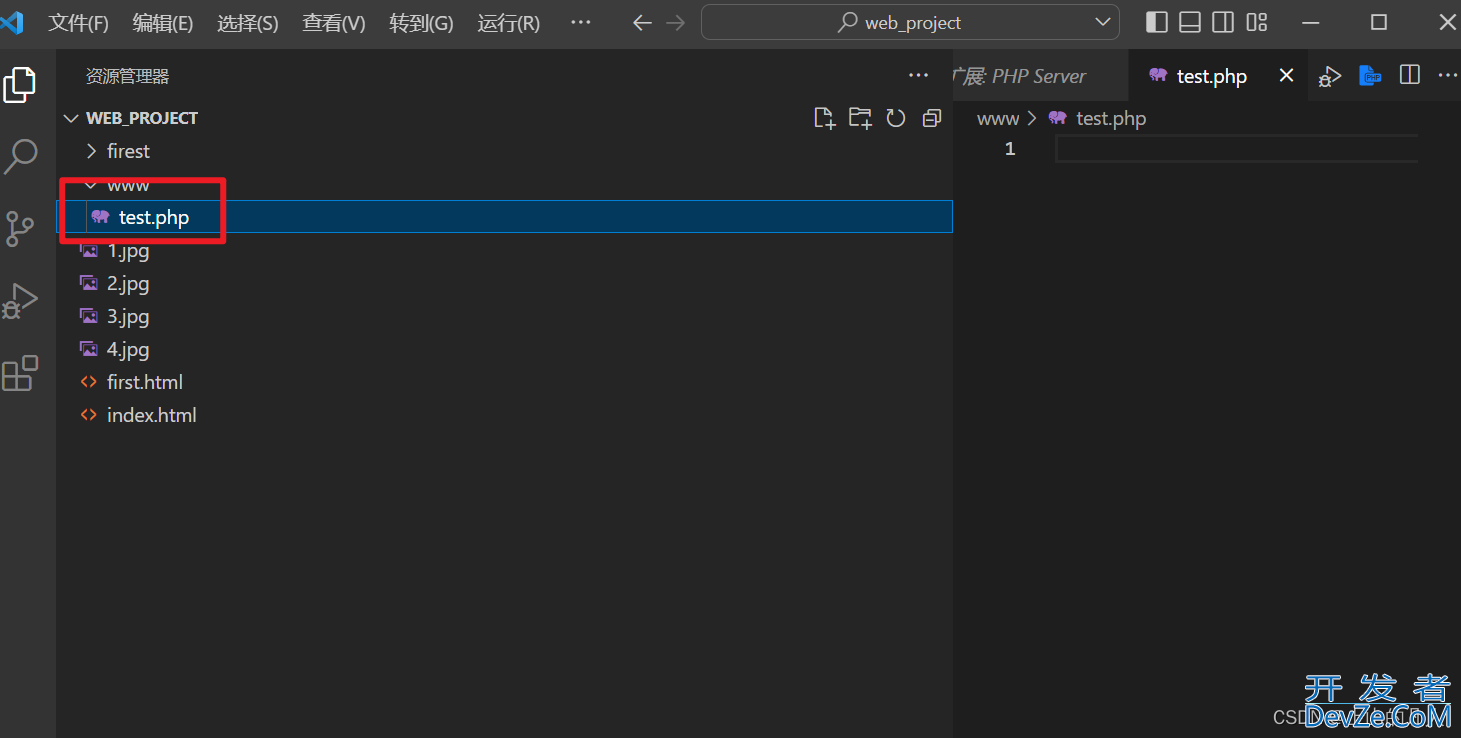Click the web_project command center search box
This screenshot has width=1461, height=738.
pos(910,22)
